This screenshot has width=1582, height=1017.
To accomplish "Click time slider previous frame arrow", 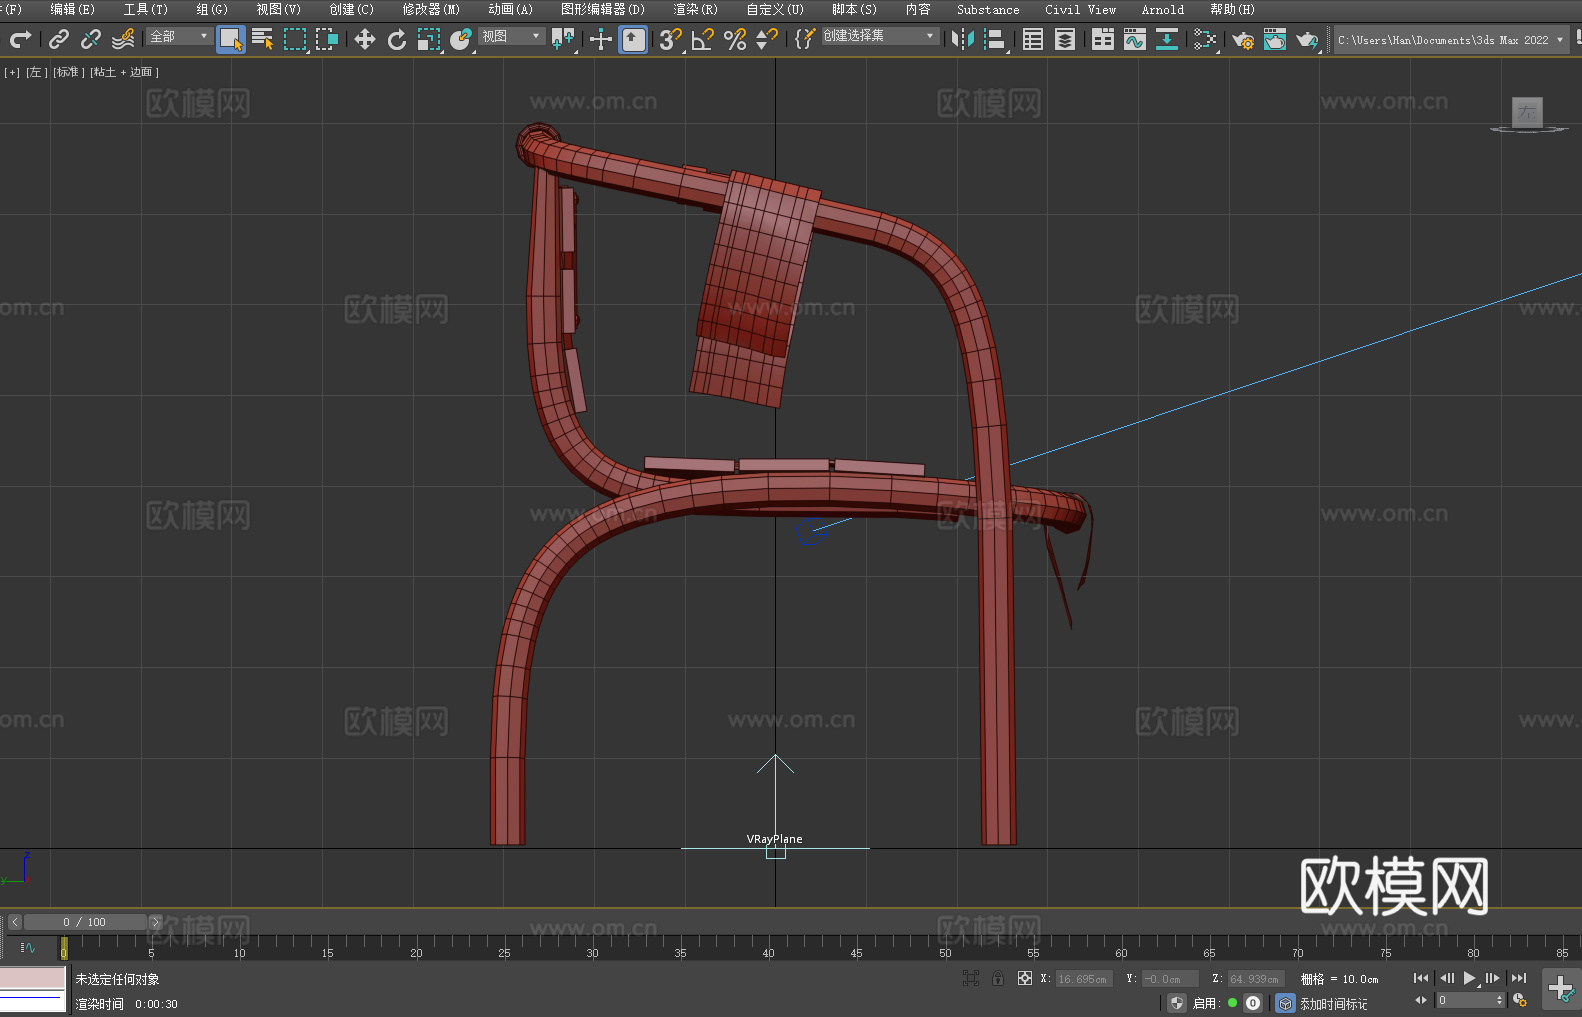I will click(x=14, y=922).
